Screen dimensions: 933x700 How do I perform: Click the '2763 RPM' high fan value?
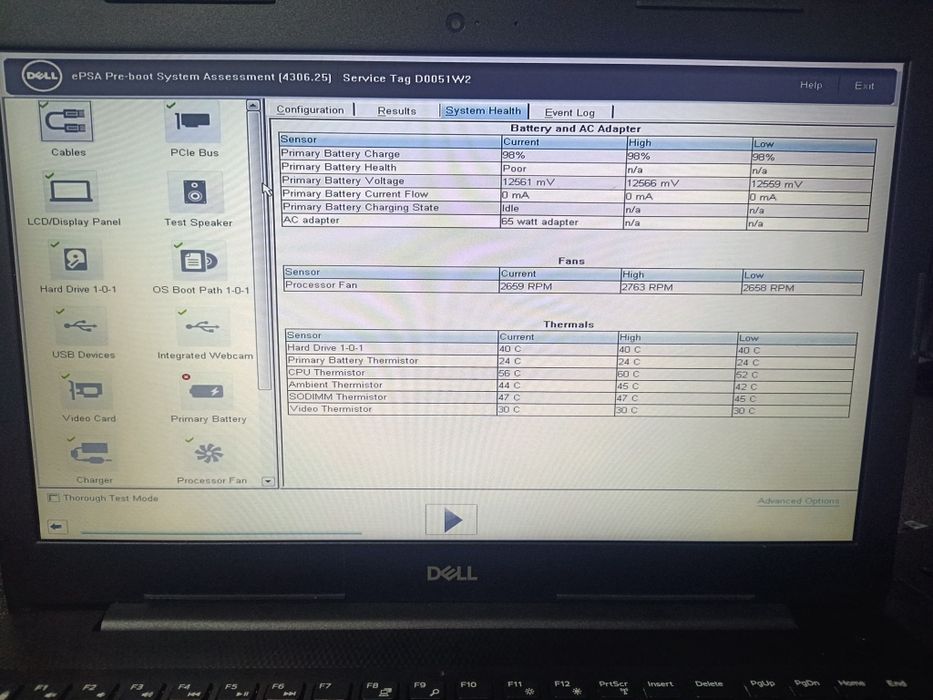click(x=647, y=287)
